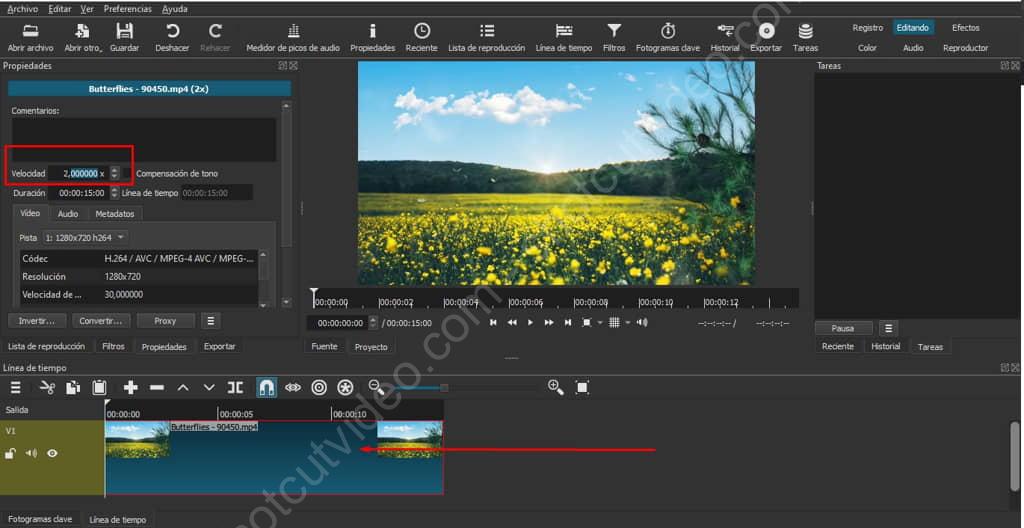Switch to the Efectos layout

[965, 27]
